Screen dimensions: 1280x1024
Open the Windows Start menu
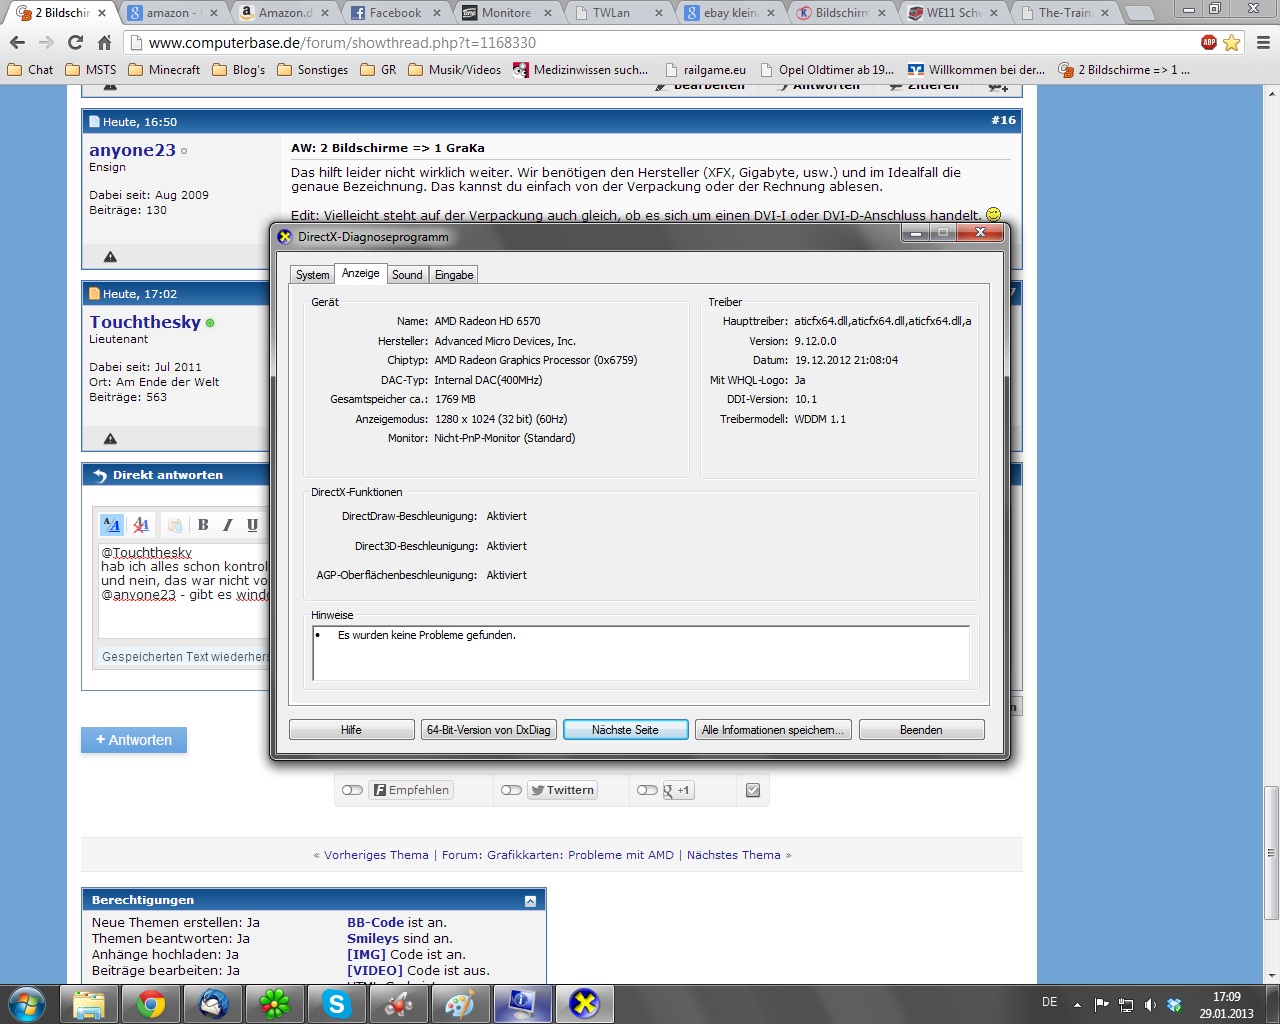point(27,1004)
